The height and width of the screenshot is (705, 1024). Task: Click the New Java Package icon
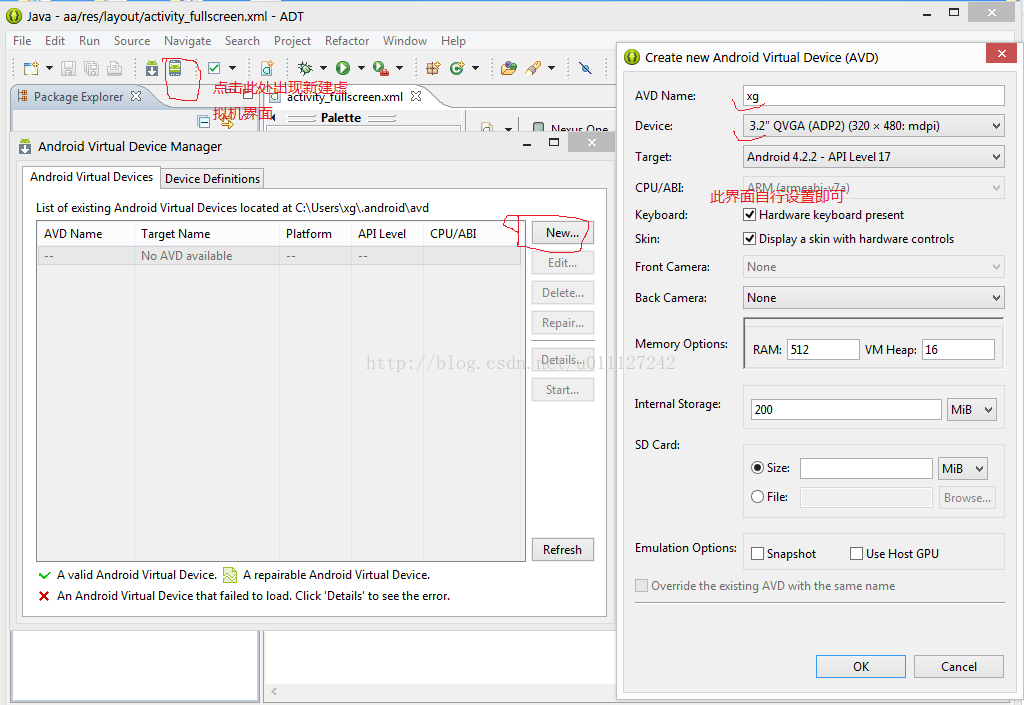[x=433, y=68]
